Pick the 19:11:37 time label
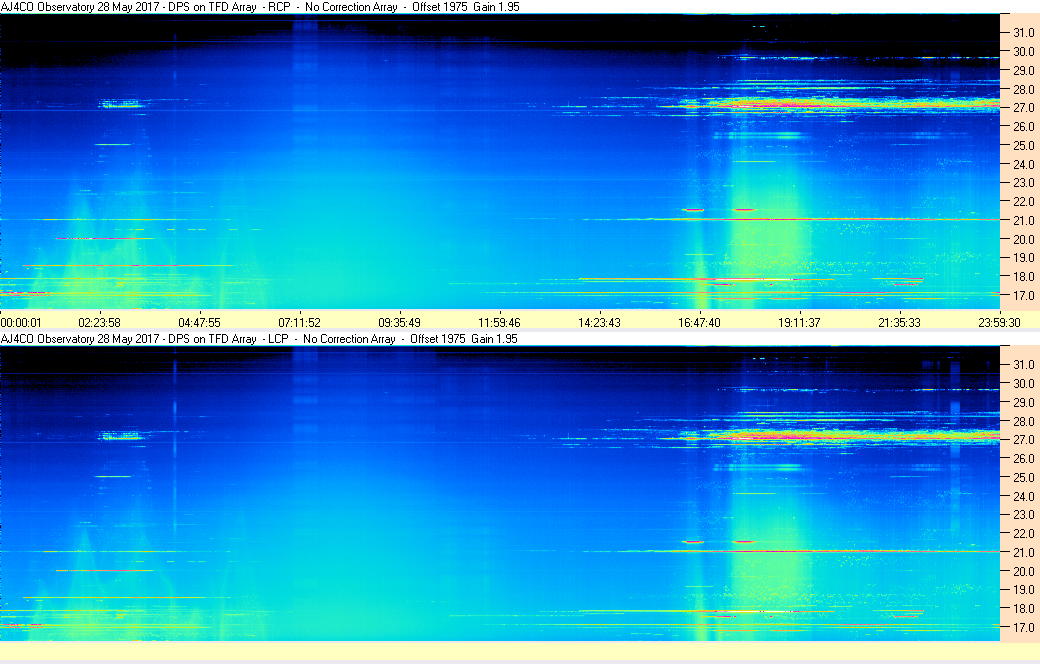Image resolution: width=1040 pixels, height=664 pixels. (799, 323)
